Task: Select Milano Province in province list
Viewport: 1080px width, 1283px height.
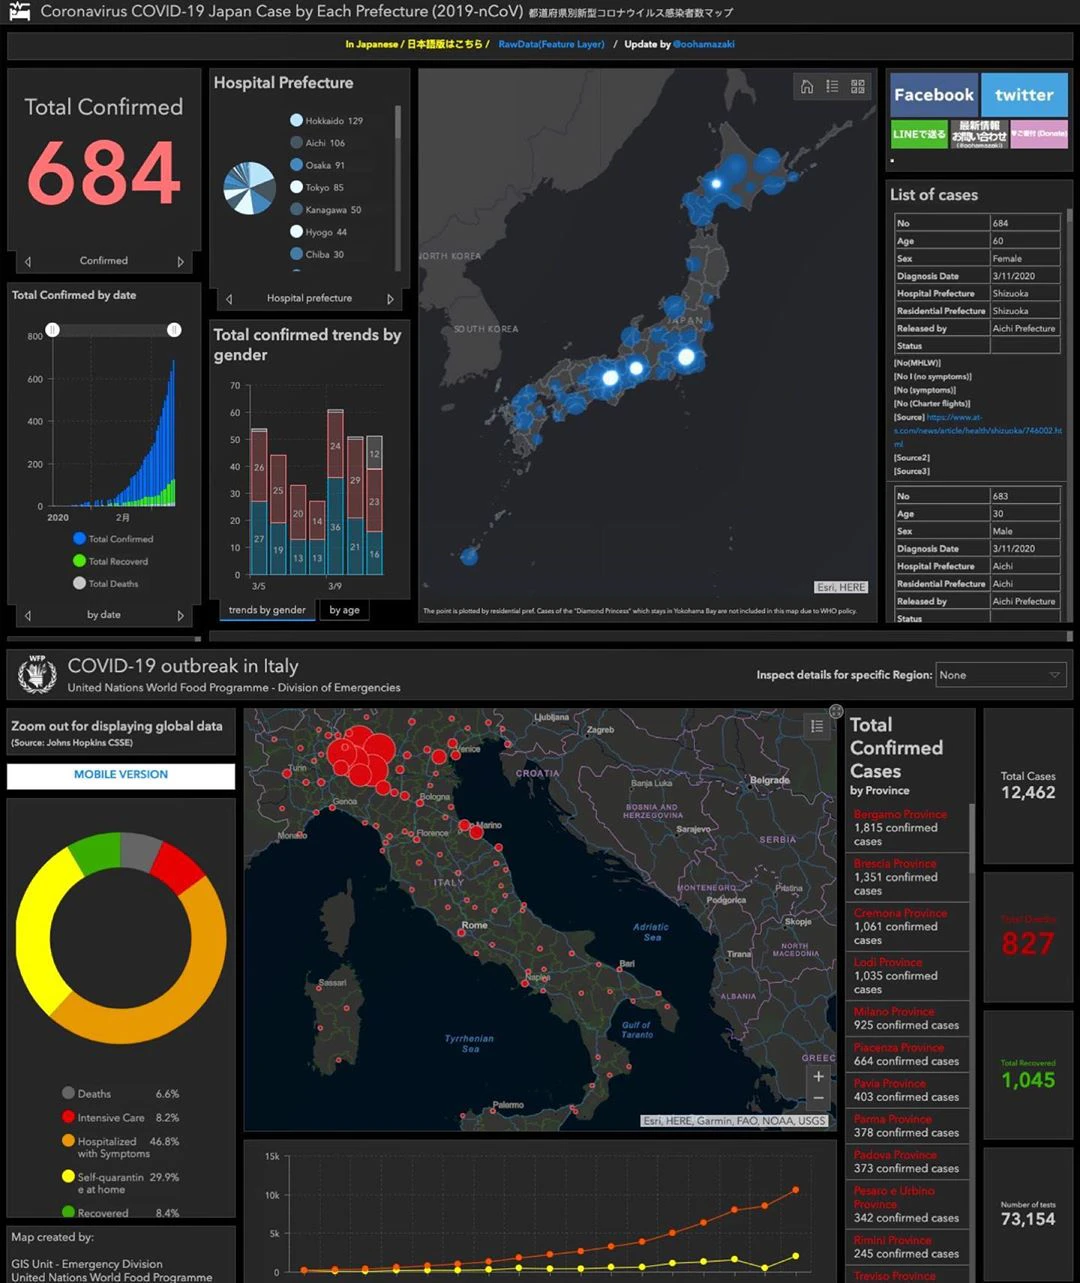Action: click(x=907, y=1018)
